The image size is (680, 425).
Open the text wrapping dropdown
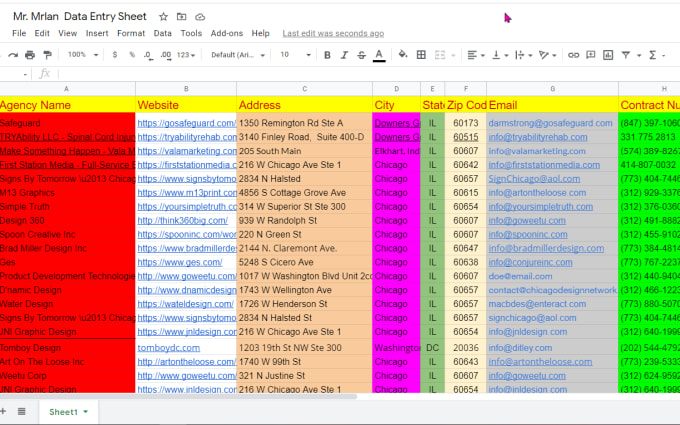[x=523, y=55]
